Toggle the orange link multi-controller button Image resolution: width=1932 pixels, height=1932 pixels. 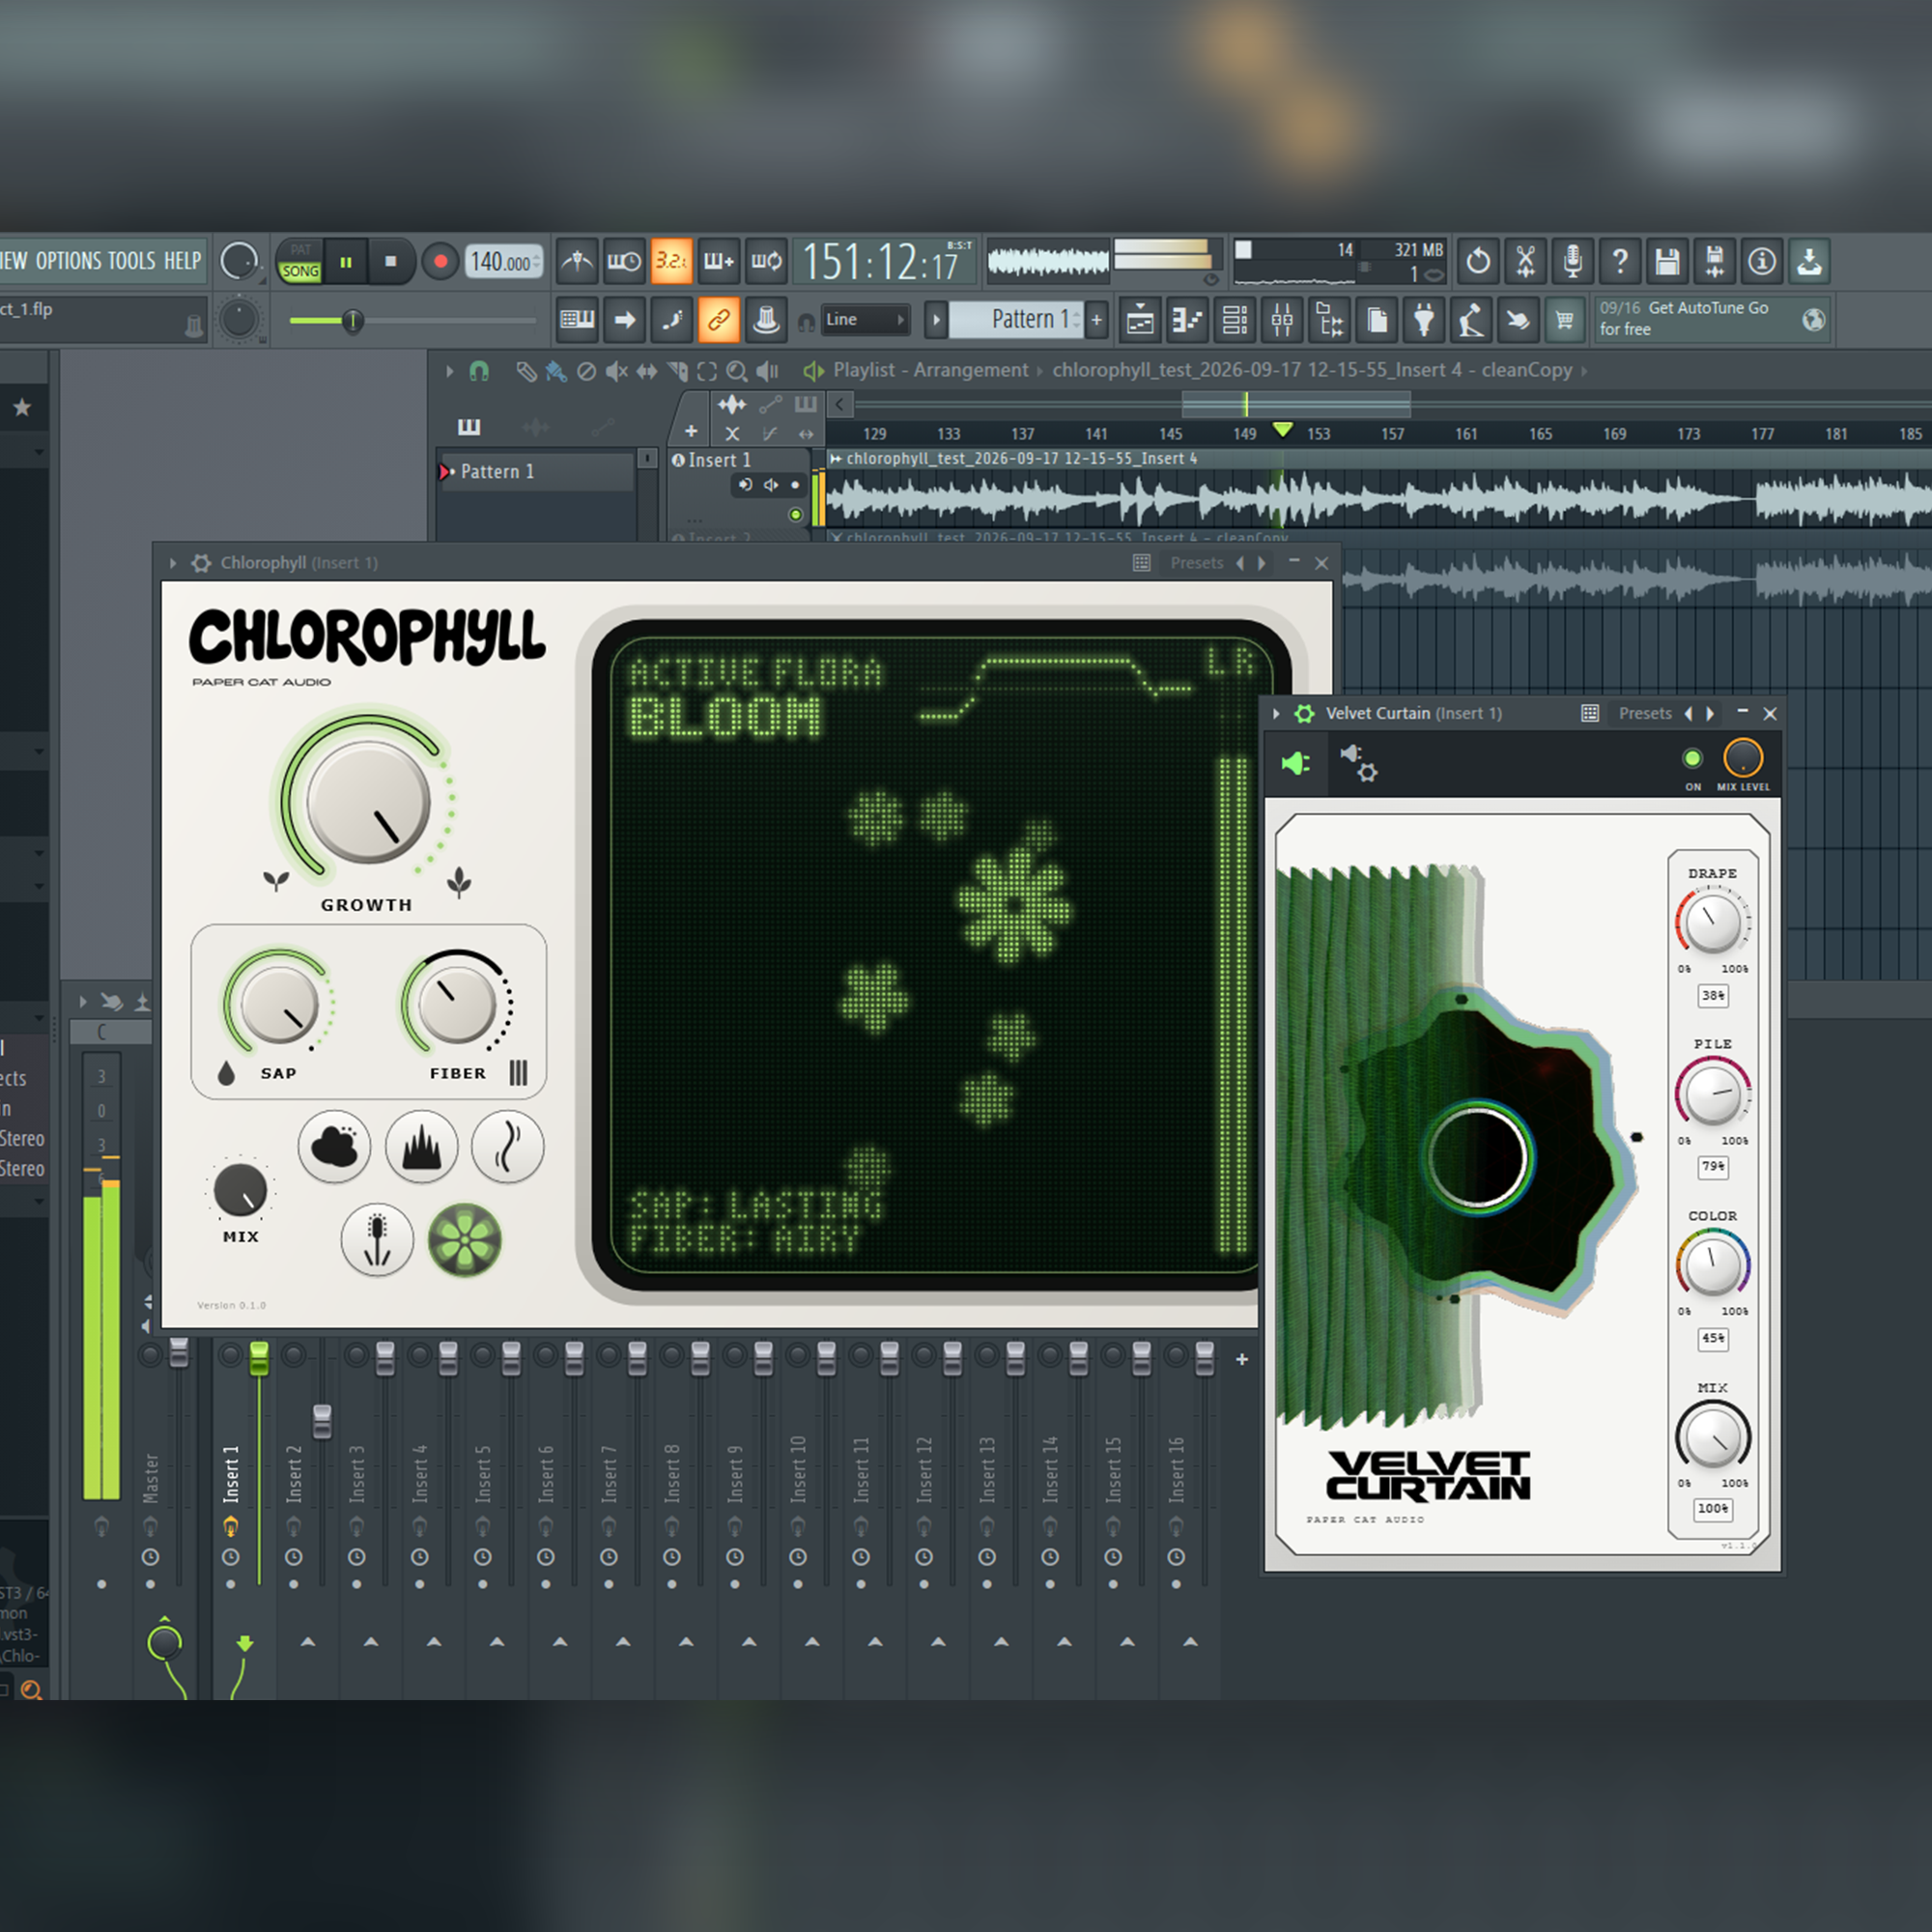pos(719,320)
